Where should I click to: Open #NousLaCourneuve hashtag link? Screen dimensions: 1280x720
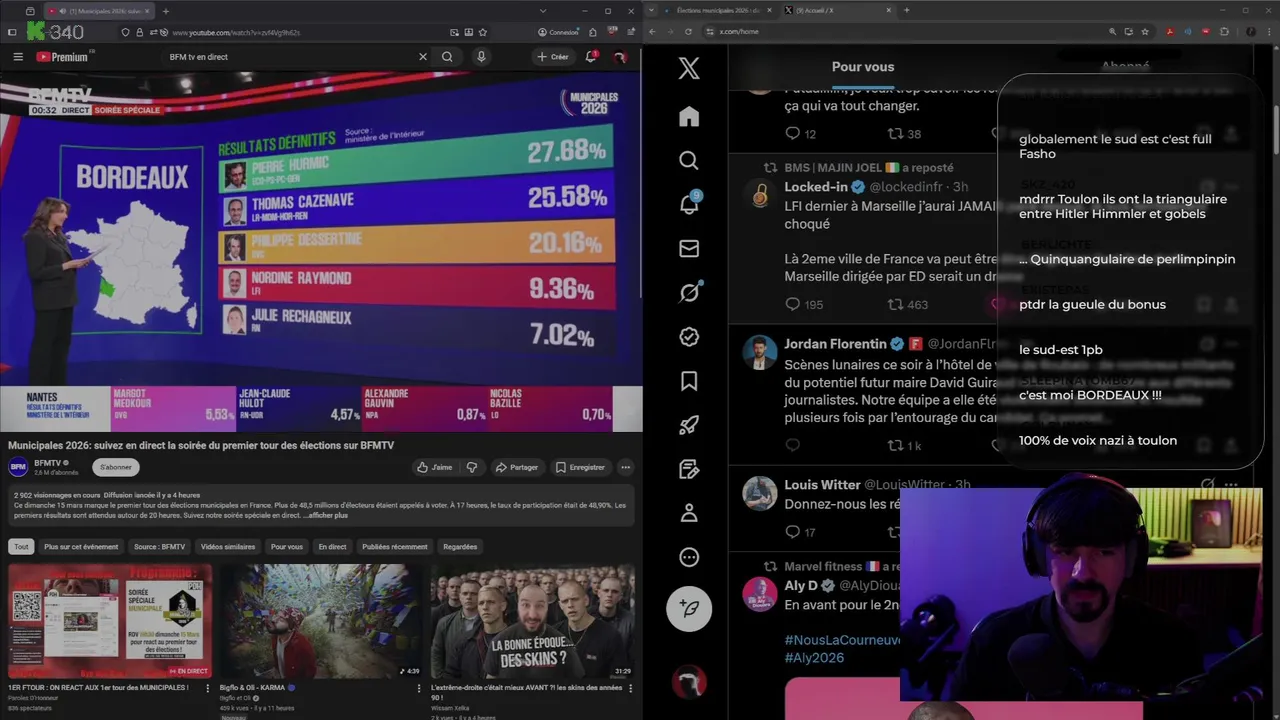coord(843,639)
